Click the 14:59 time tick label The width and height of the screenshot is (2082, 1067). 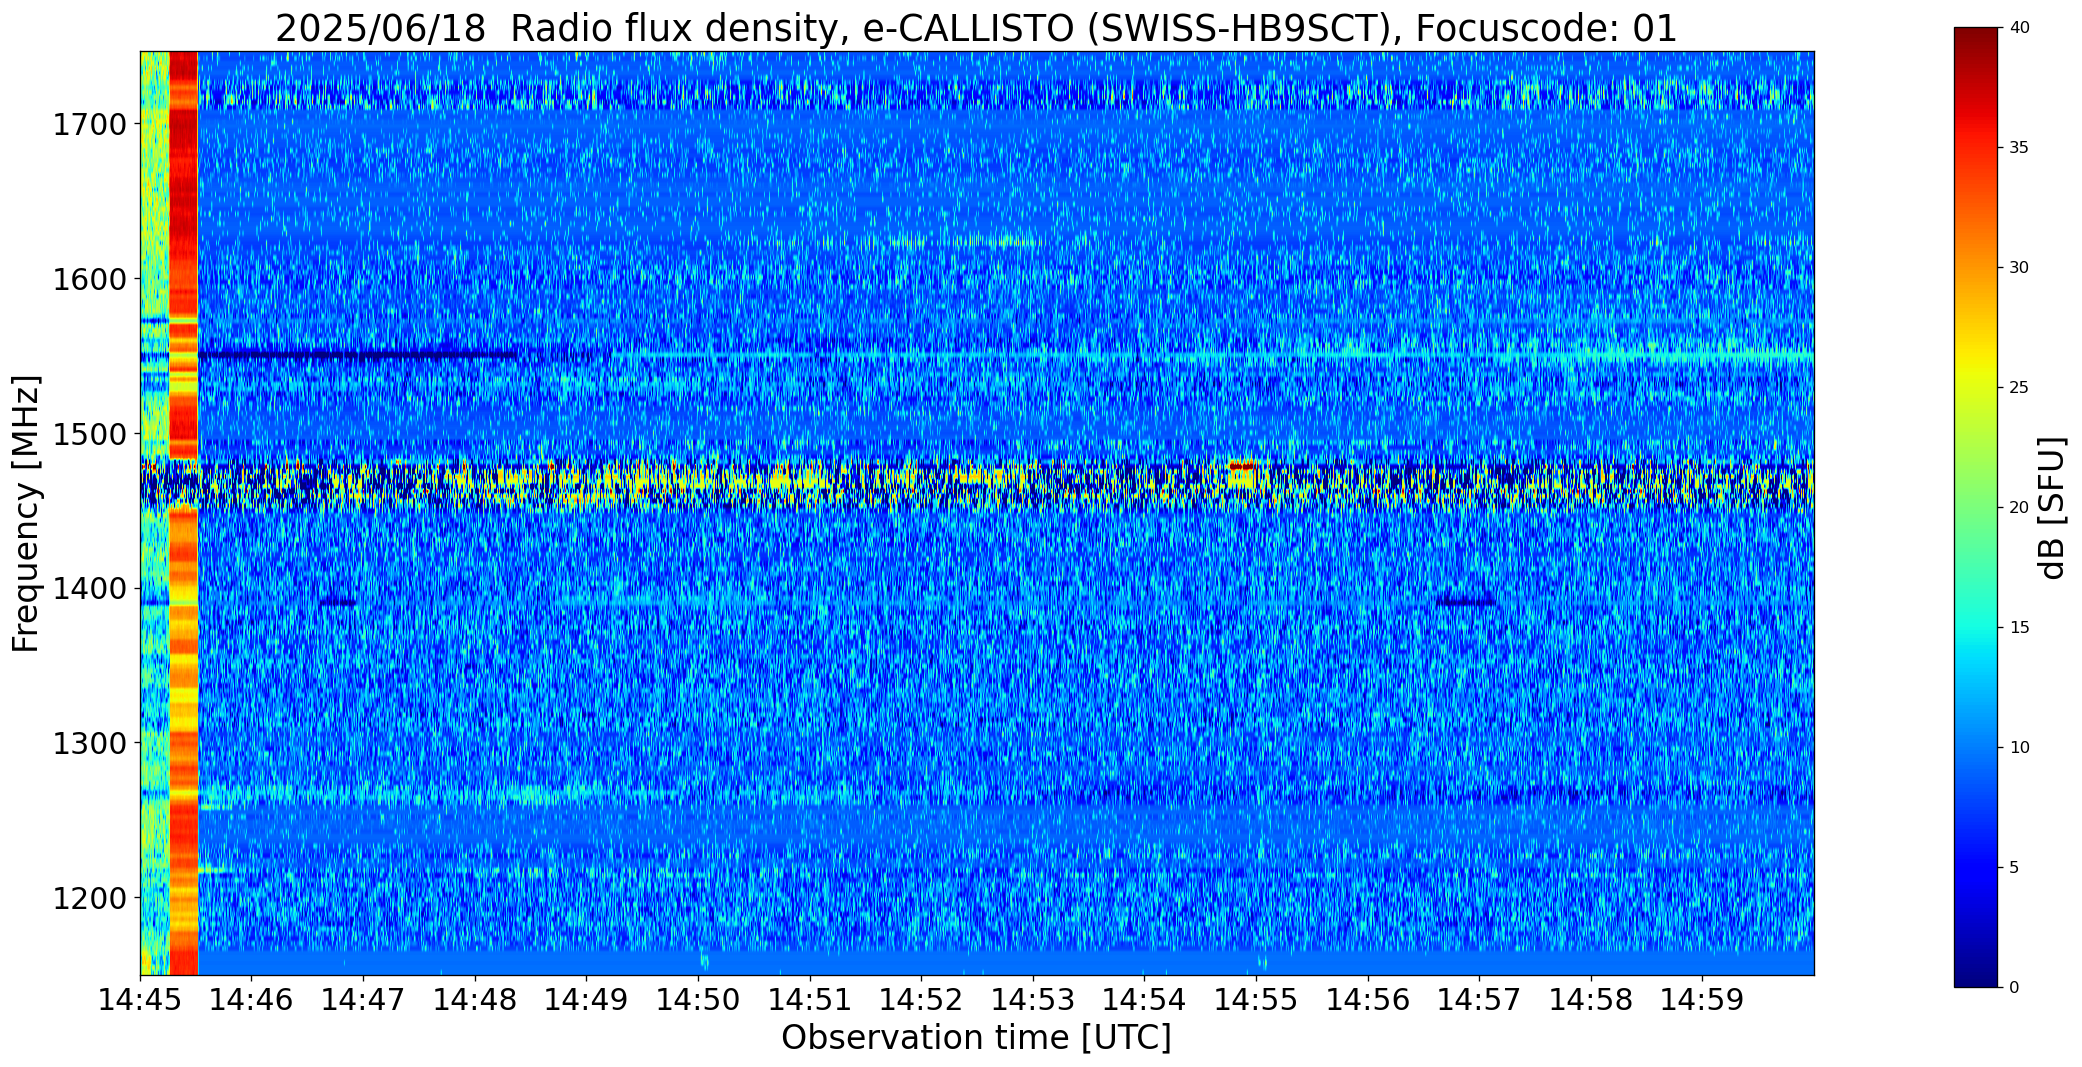coord(1703,999)
